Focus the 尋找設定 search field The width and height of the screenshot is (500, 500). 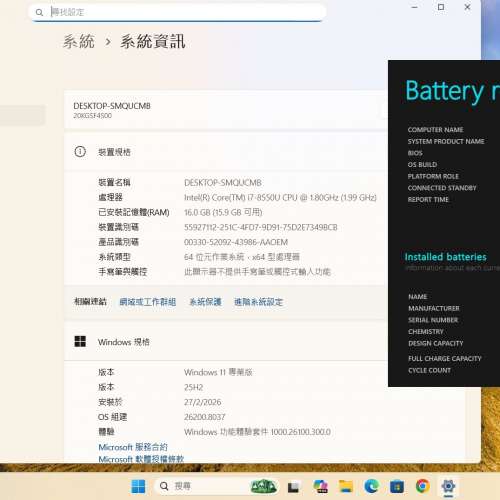(x=178, y=13)
